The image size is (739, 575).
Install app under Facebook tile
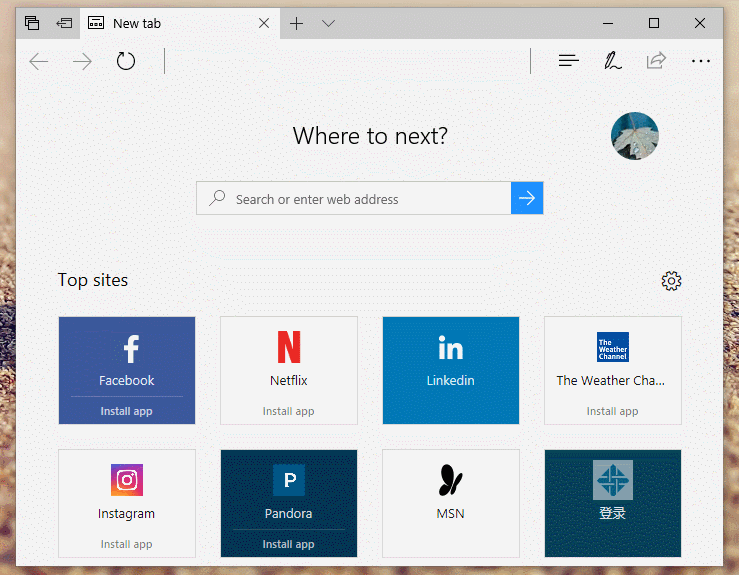click(x=126, y=411)
